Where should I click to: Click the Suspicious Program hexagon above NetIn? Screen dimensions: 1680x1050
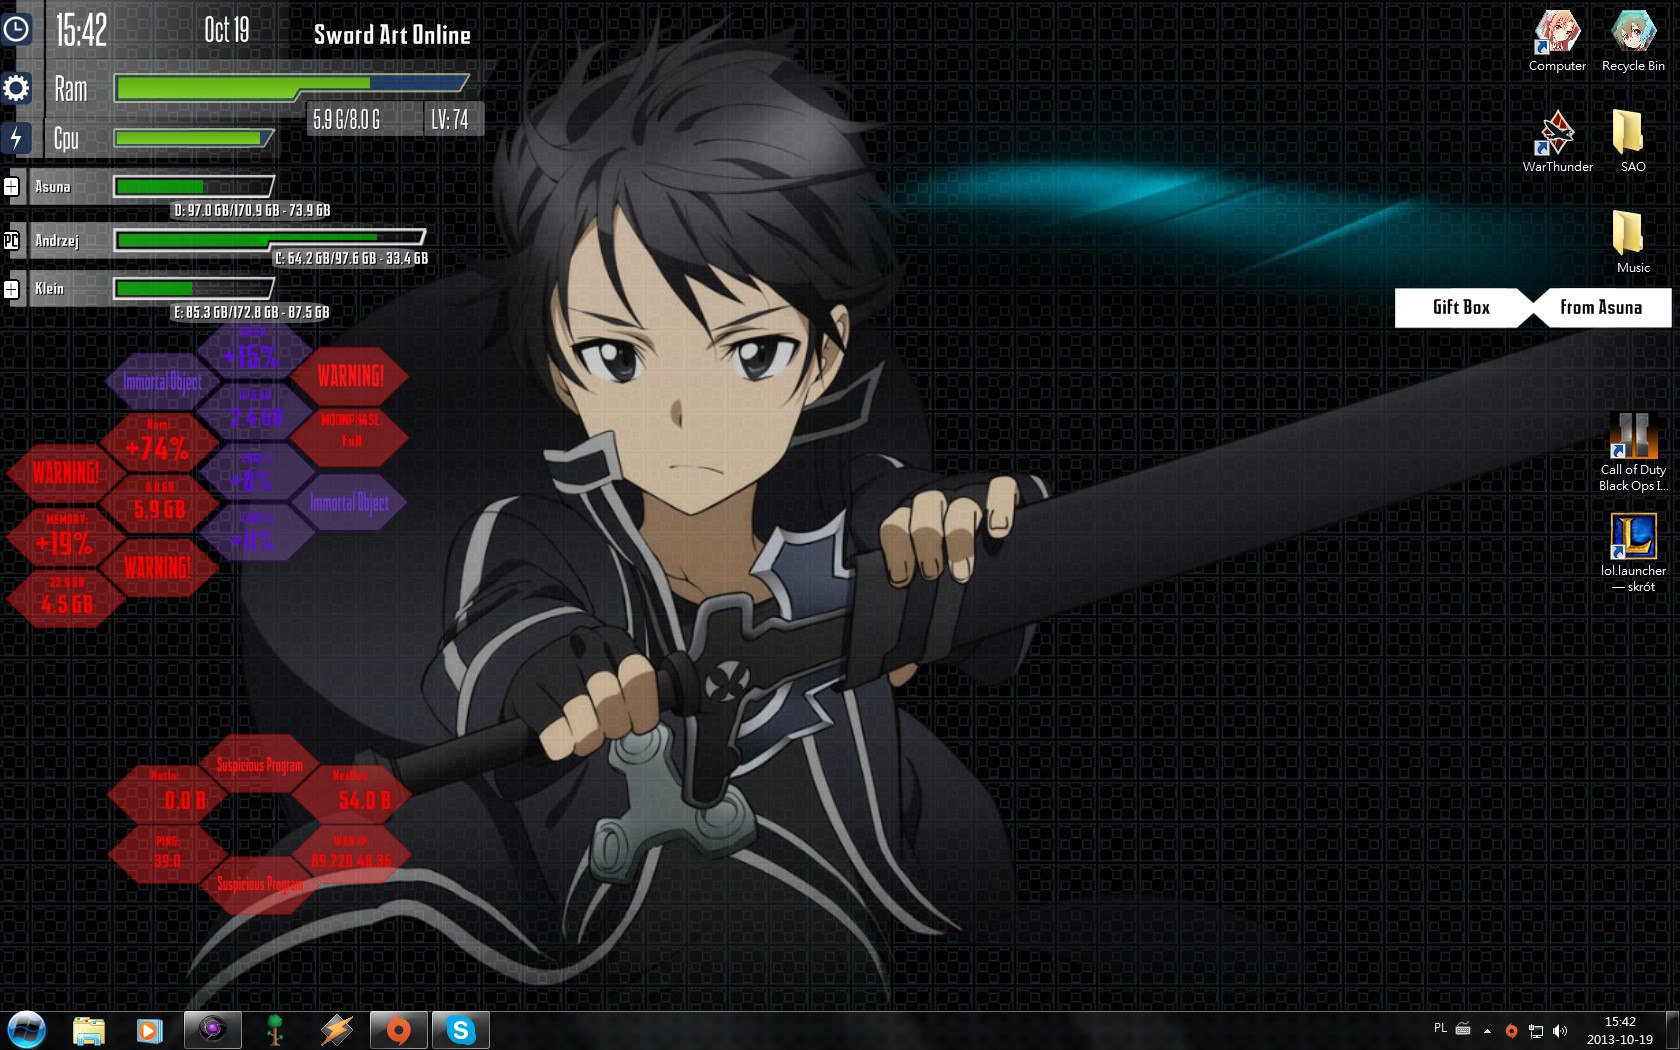point(260,765)
